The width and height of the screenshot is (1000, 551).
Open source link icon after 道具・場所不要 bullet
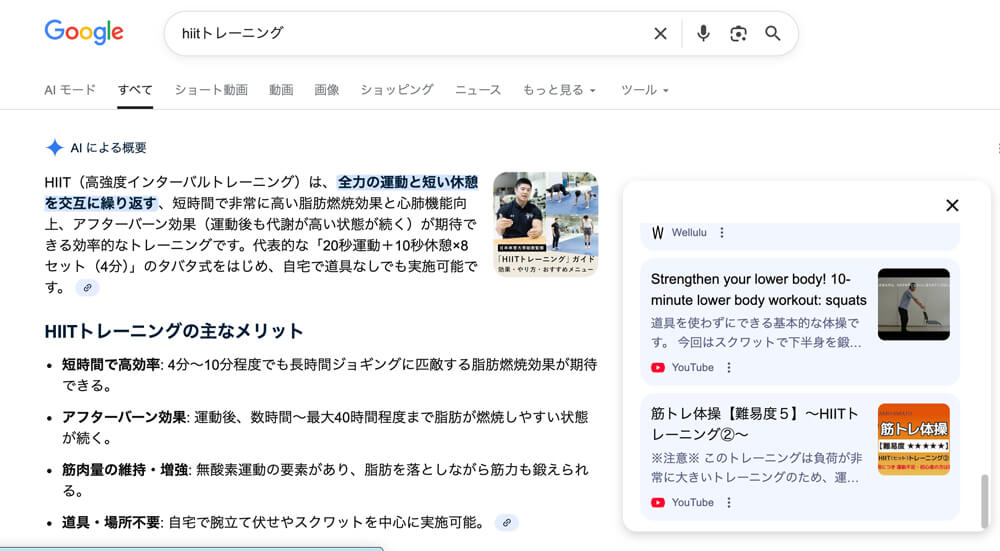(506, 522)
